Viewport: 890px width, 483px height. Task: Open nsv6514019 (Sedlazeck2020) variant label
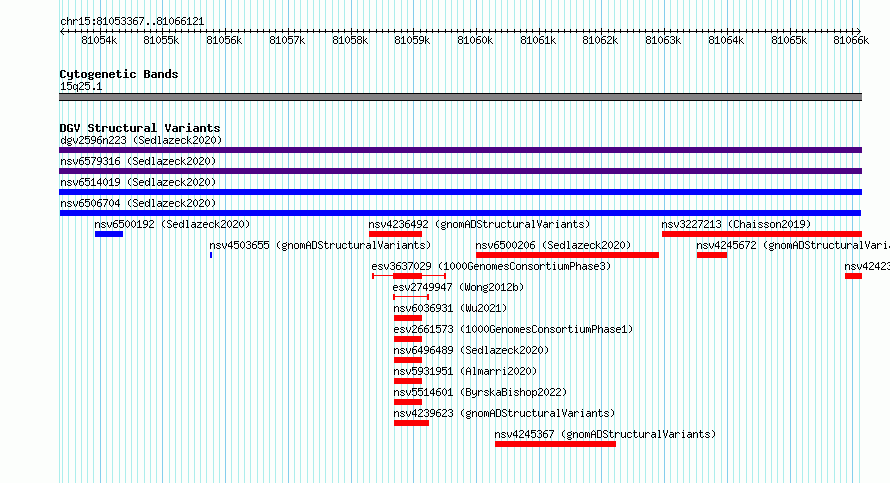coord(138,182)
